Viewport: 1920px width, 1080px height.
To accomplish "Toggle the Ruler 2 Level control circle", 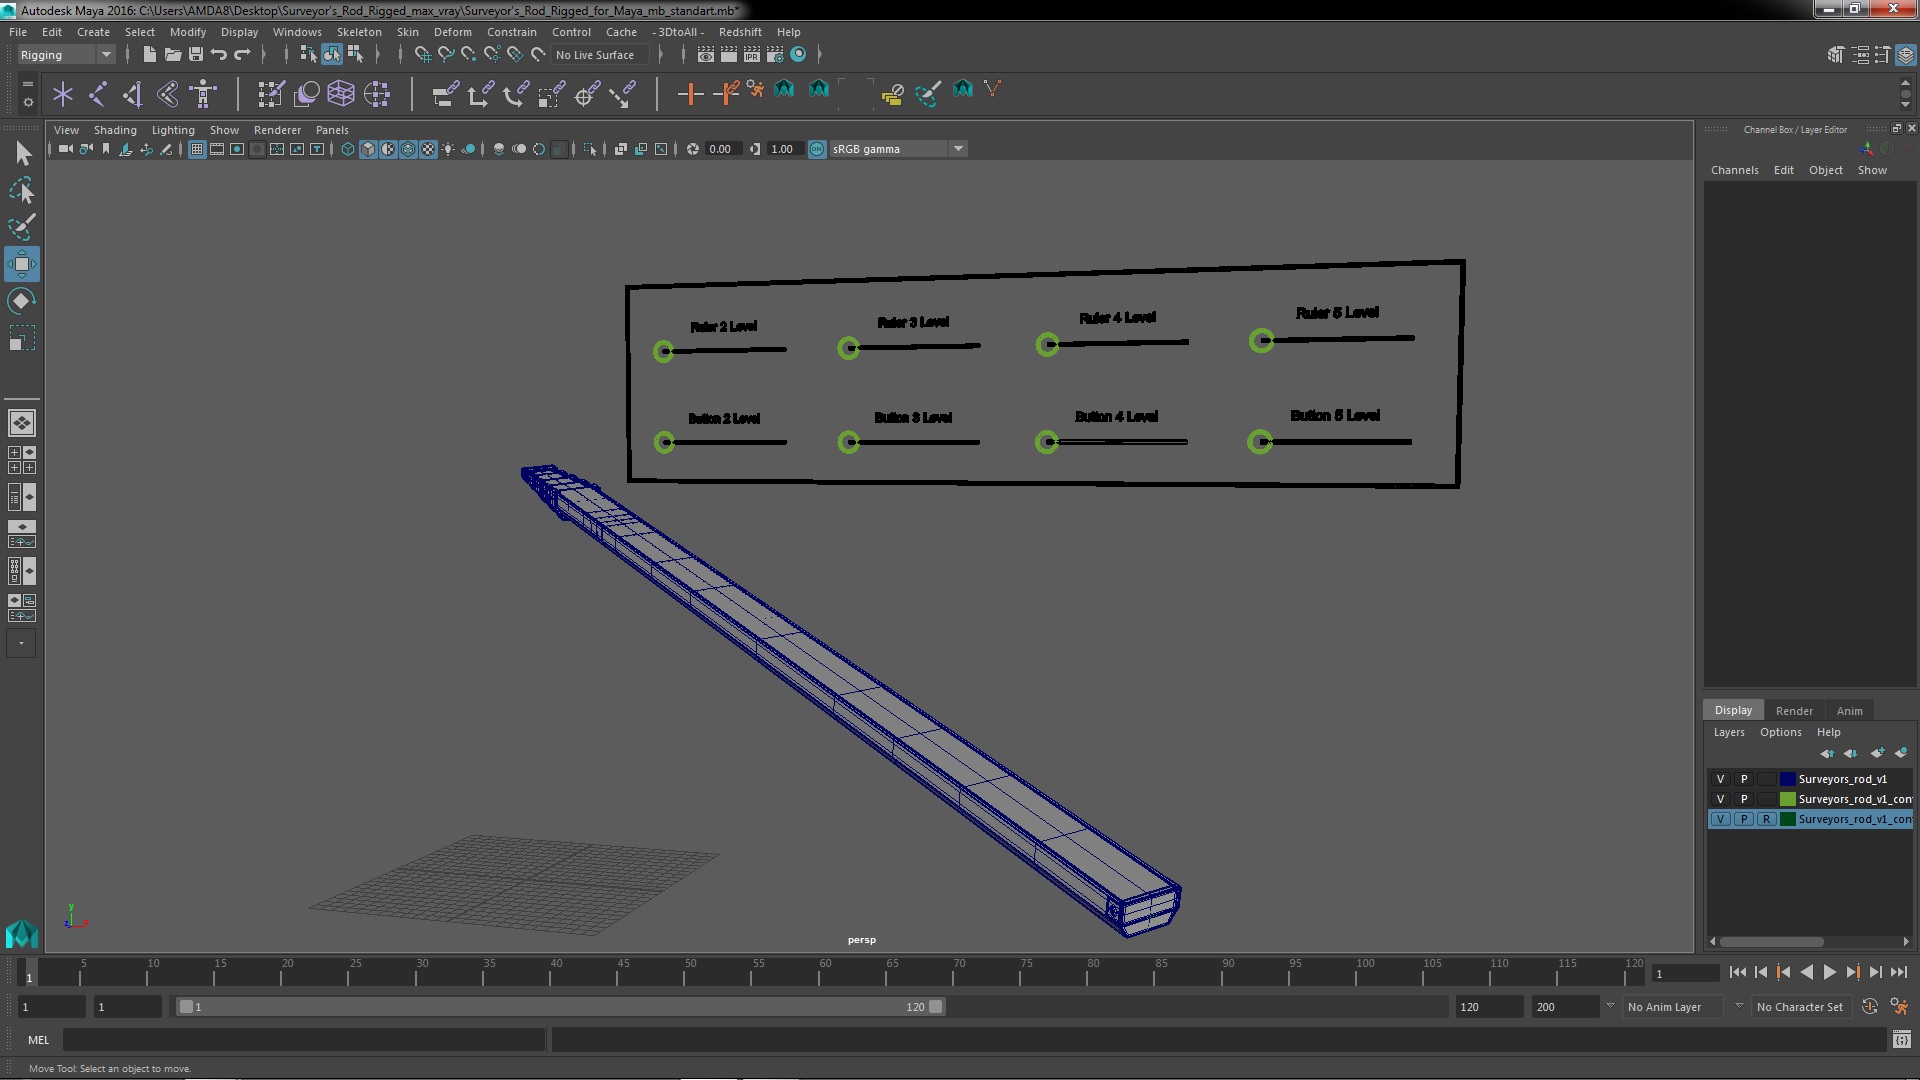I will coord(663,351).
